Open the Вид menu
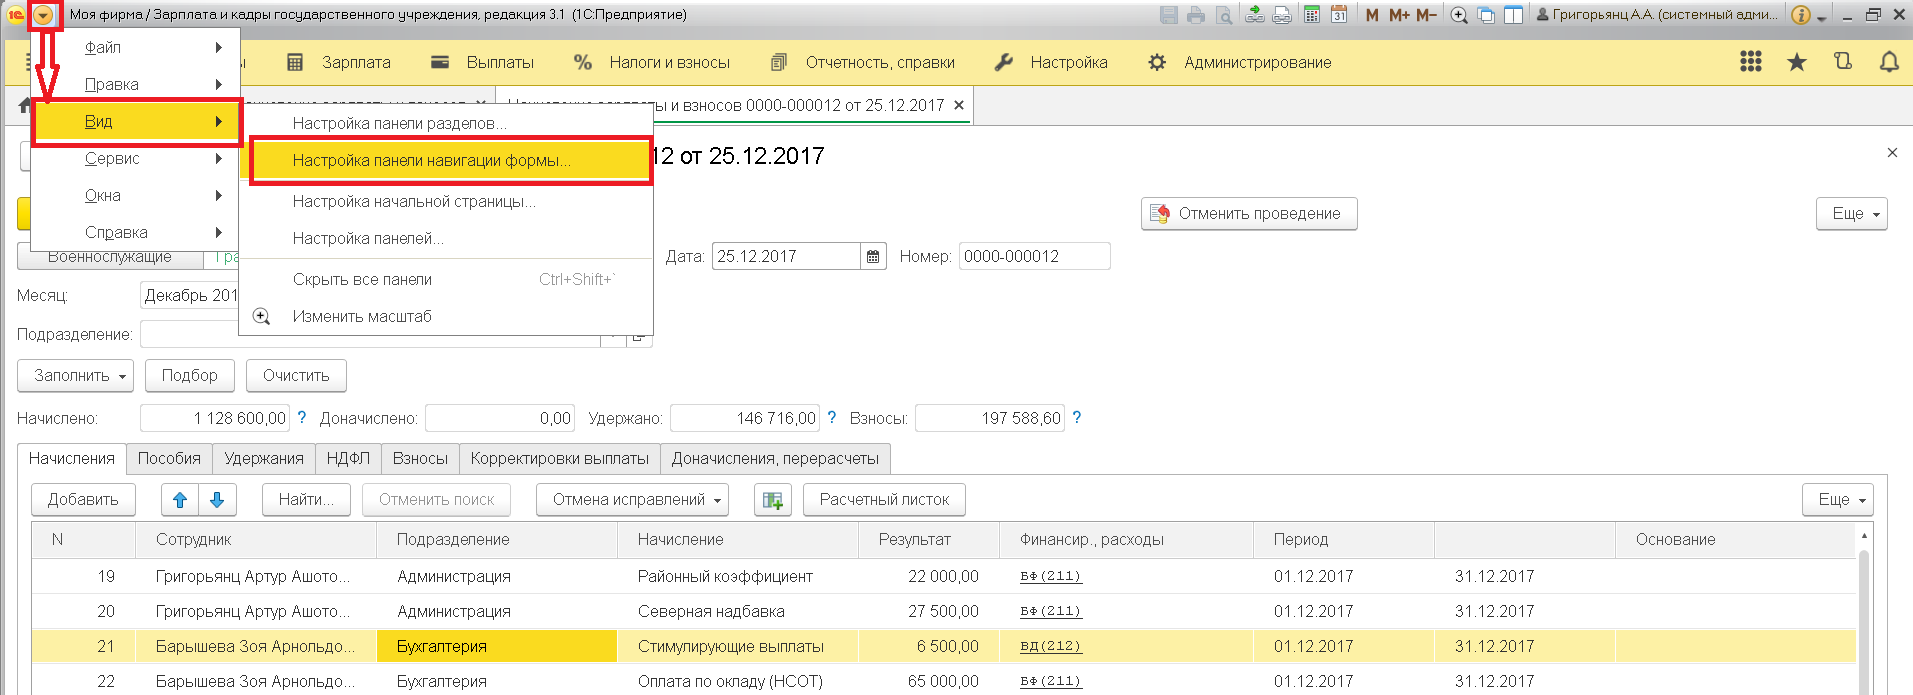Screen dimensions: 1913x695 tap(137, 121)
